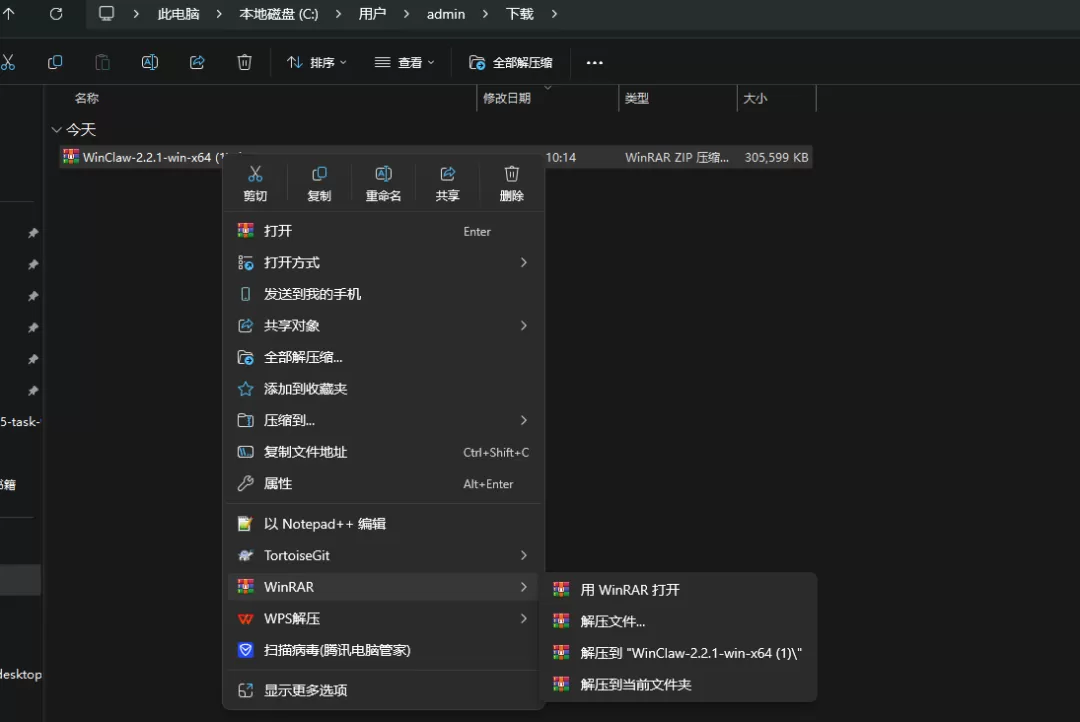Click 用户 breadcrumb segment

pyautogui.click(x=372, y=14)
